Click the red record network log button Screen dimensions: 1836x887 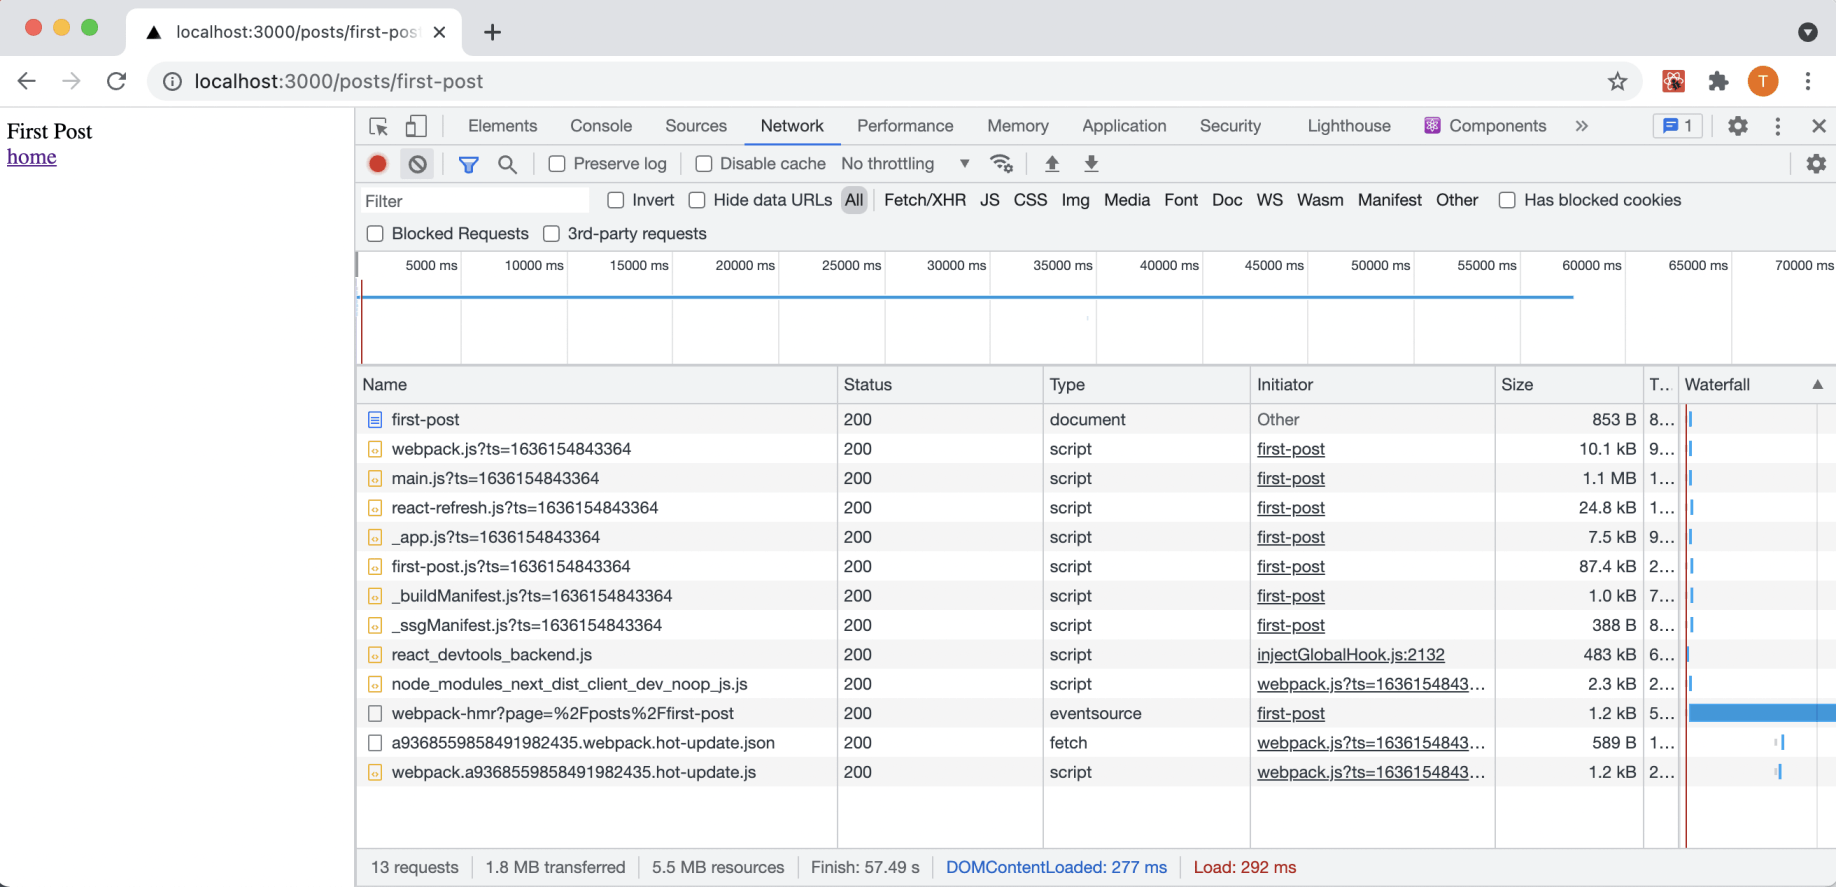[378, 164]
